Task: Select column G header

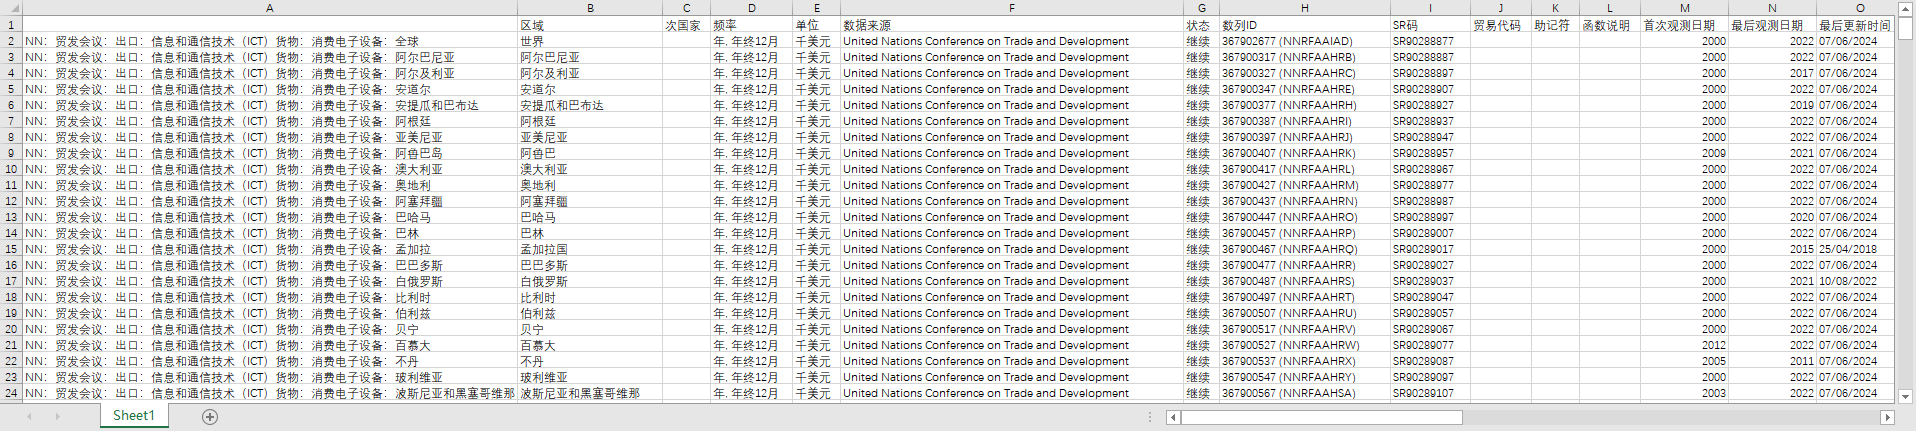Action: point(1201,8)
